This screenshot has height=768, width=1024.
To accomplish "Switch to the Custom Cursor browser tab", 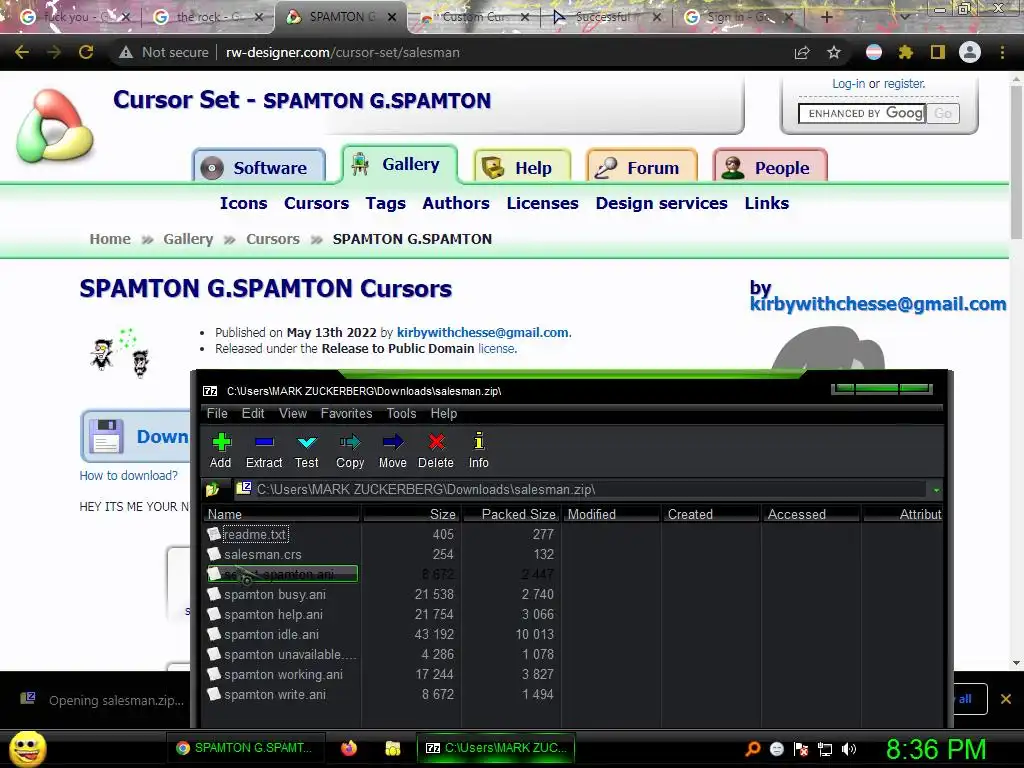I will 474,17.
